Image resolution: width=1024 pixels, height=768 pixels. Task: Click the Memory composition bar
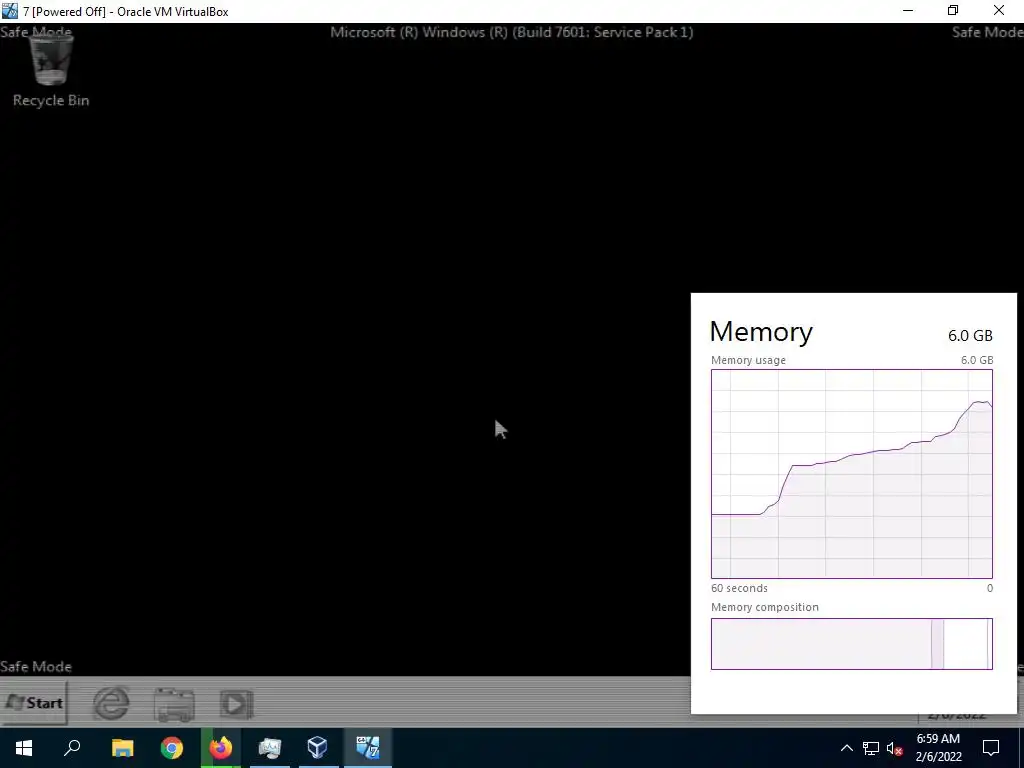(x=852, y=644)
